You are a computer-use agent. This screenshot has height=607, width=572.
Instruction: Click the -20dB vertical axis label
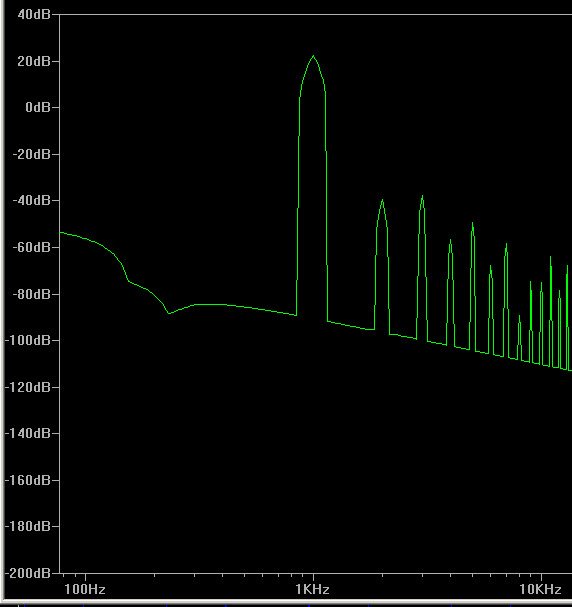[32, 154]
